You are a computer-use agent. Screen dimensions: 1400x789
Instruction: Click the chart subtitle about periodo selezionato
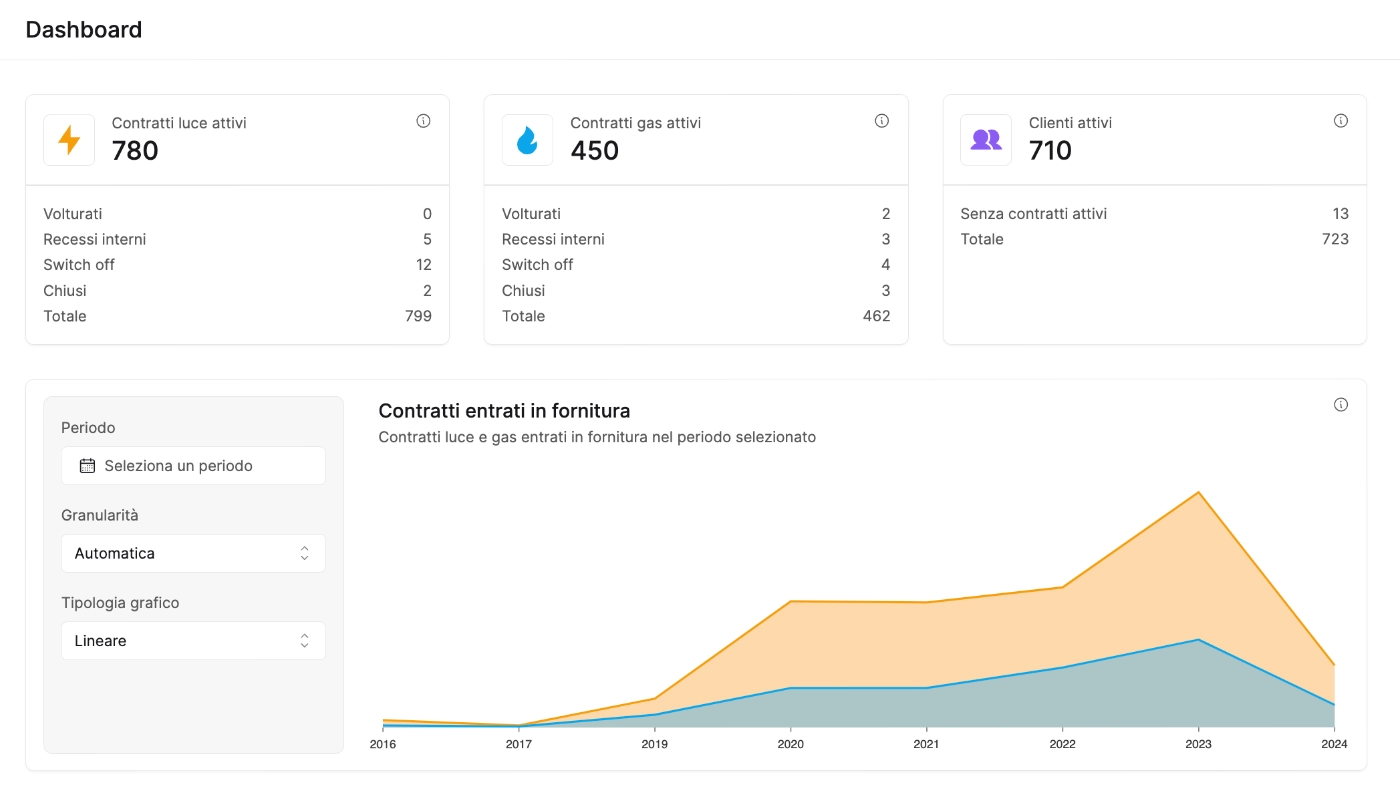point(597,437)
